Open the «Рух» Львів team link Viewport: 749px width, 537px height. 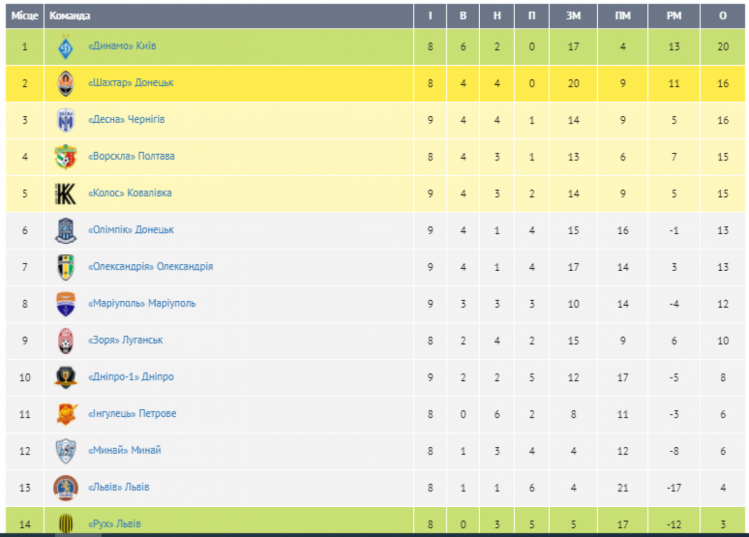click(115, 524)
